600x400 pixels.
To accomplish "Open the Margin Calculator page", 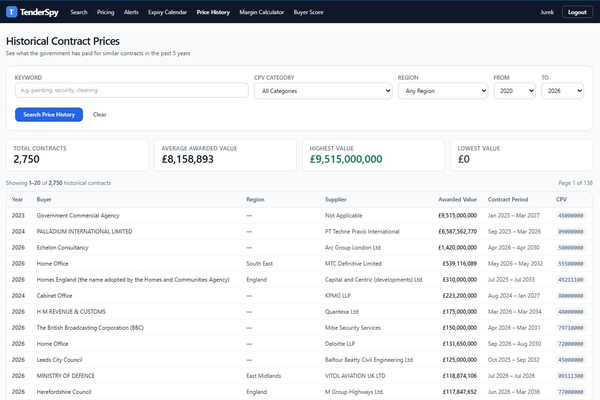I will [262, 12].
